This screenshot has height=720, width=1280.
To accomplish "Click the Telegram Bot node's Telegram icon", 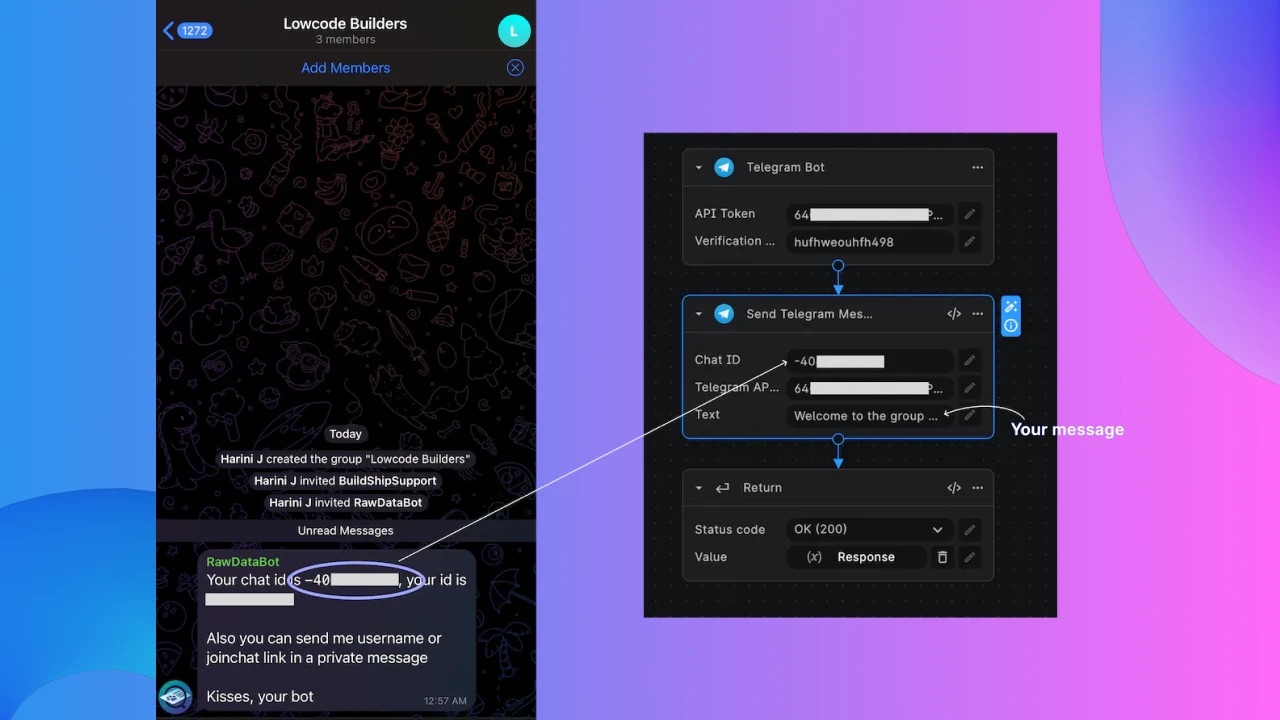I will 724,168.
